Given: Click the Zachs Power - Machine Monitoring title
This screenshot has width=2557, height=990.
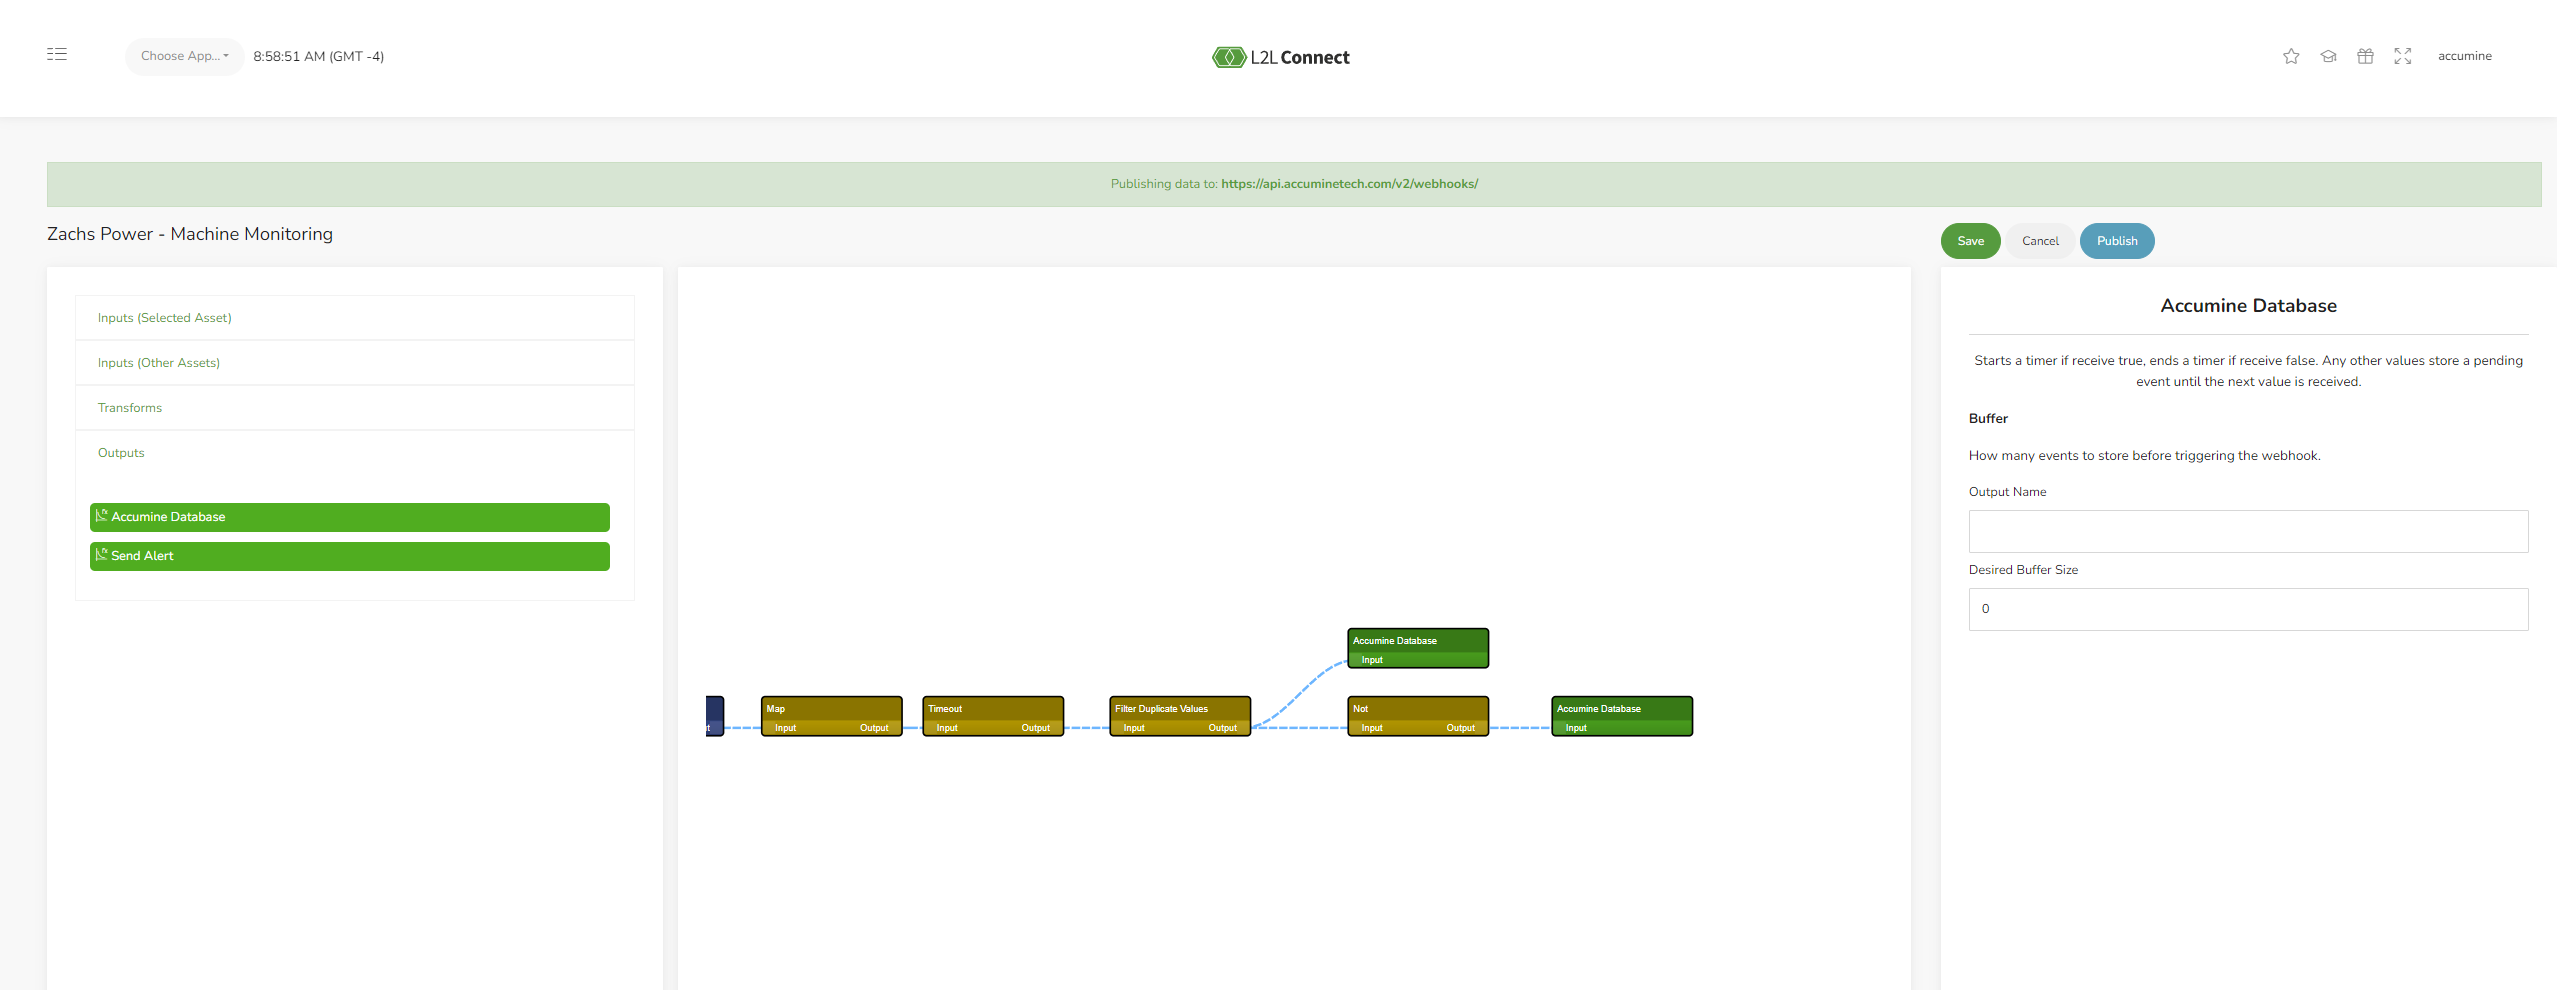Looking at the screenshot, I should 190,234.
